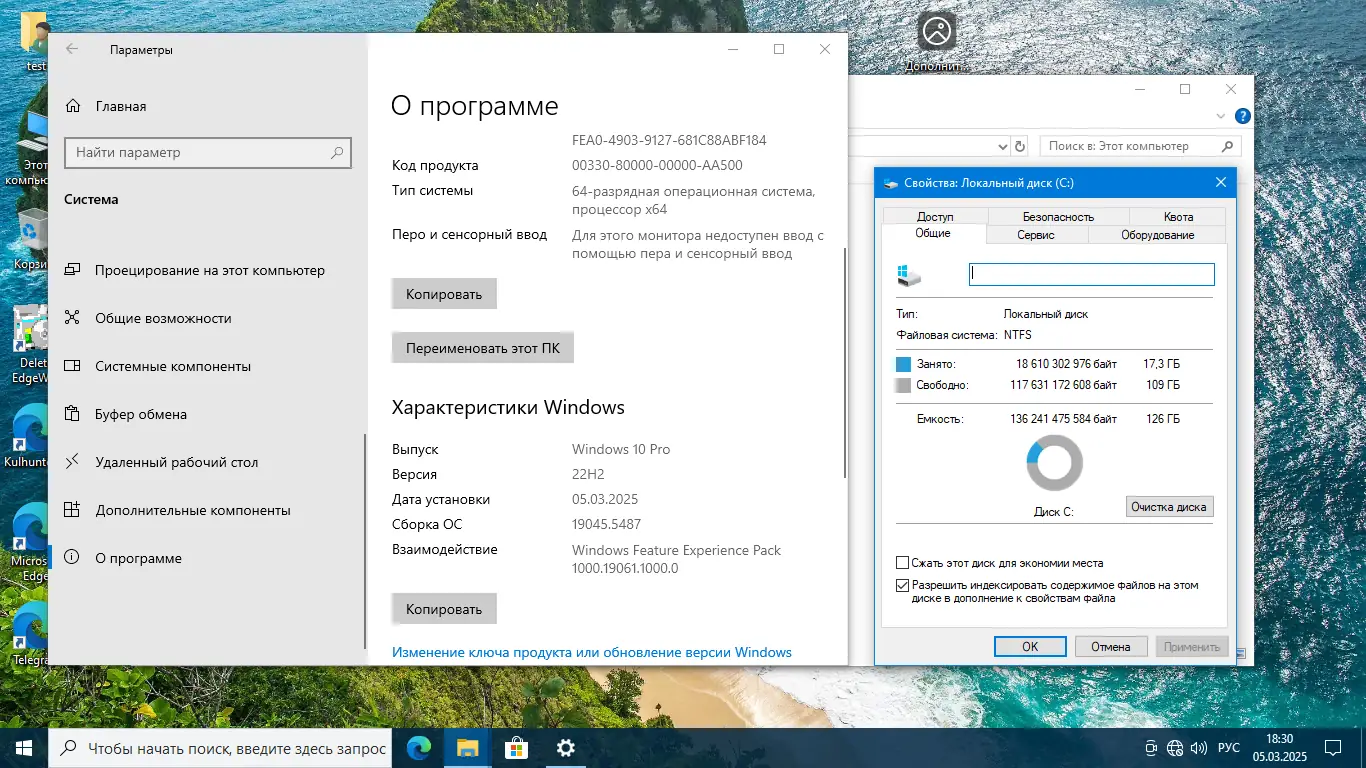Open Microsoft Edge from the taskbar
Image resolution: width=1366 pixels, height=768 pixels.
pyautogui.click(x=418, y=748)
